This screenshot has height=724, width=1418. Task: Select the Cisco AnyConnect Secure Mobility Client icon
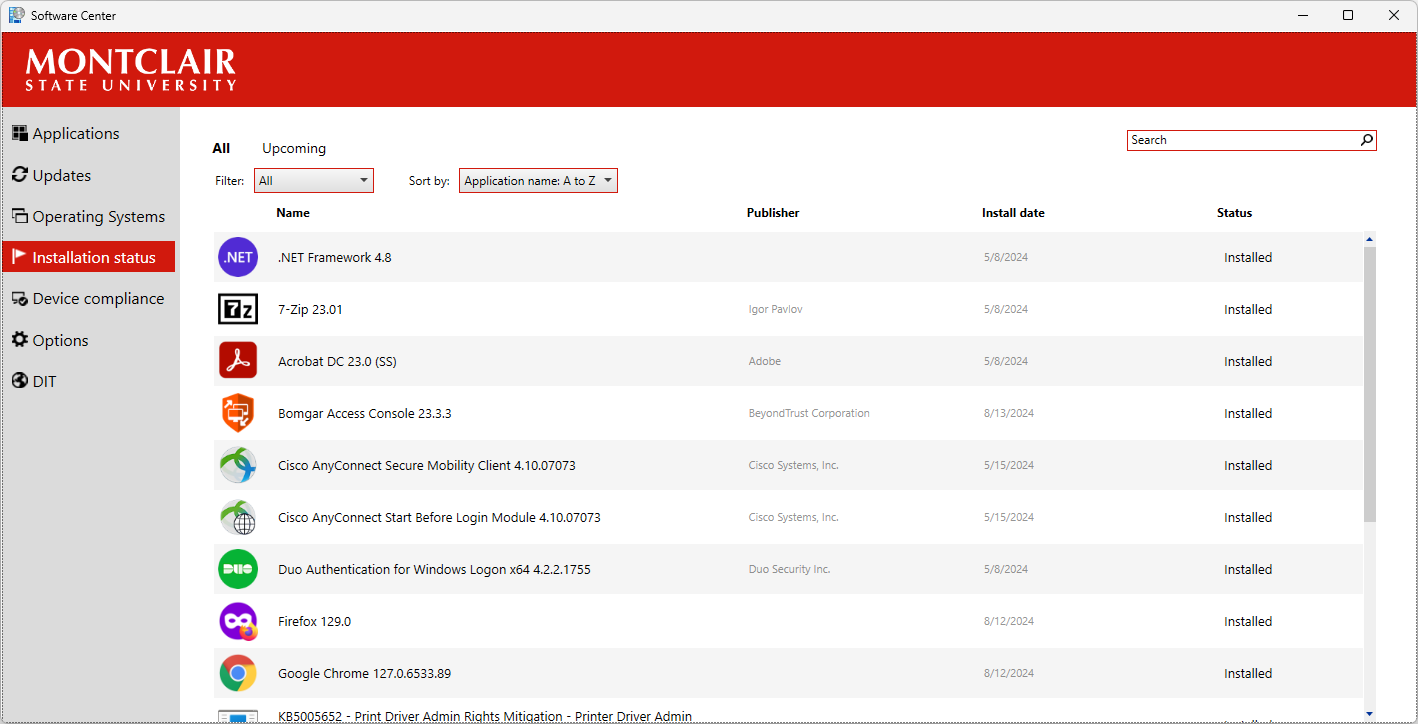coord(238,465)
